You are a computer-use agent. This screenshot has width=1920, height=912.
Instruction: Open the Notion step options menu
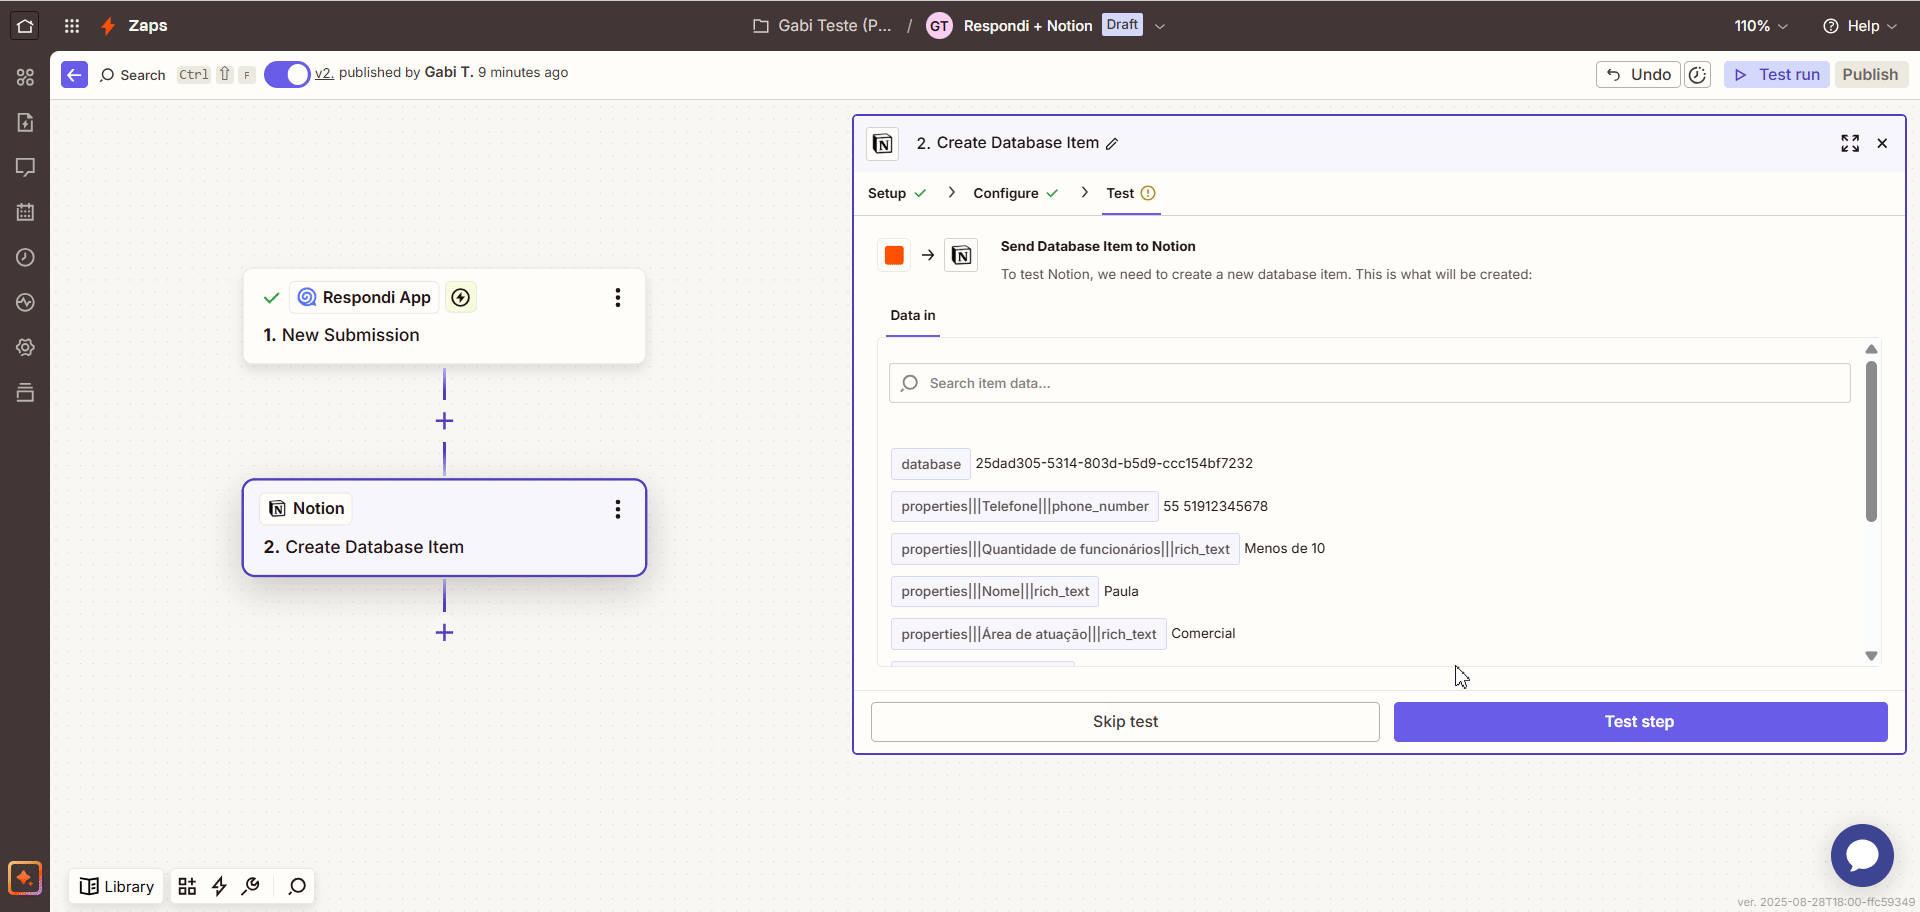tap(618, 510)
